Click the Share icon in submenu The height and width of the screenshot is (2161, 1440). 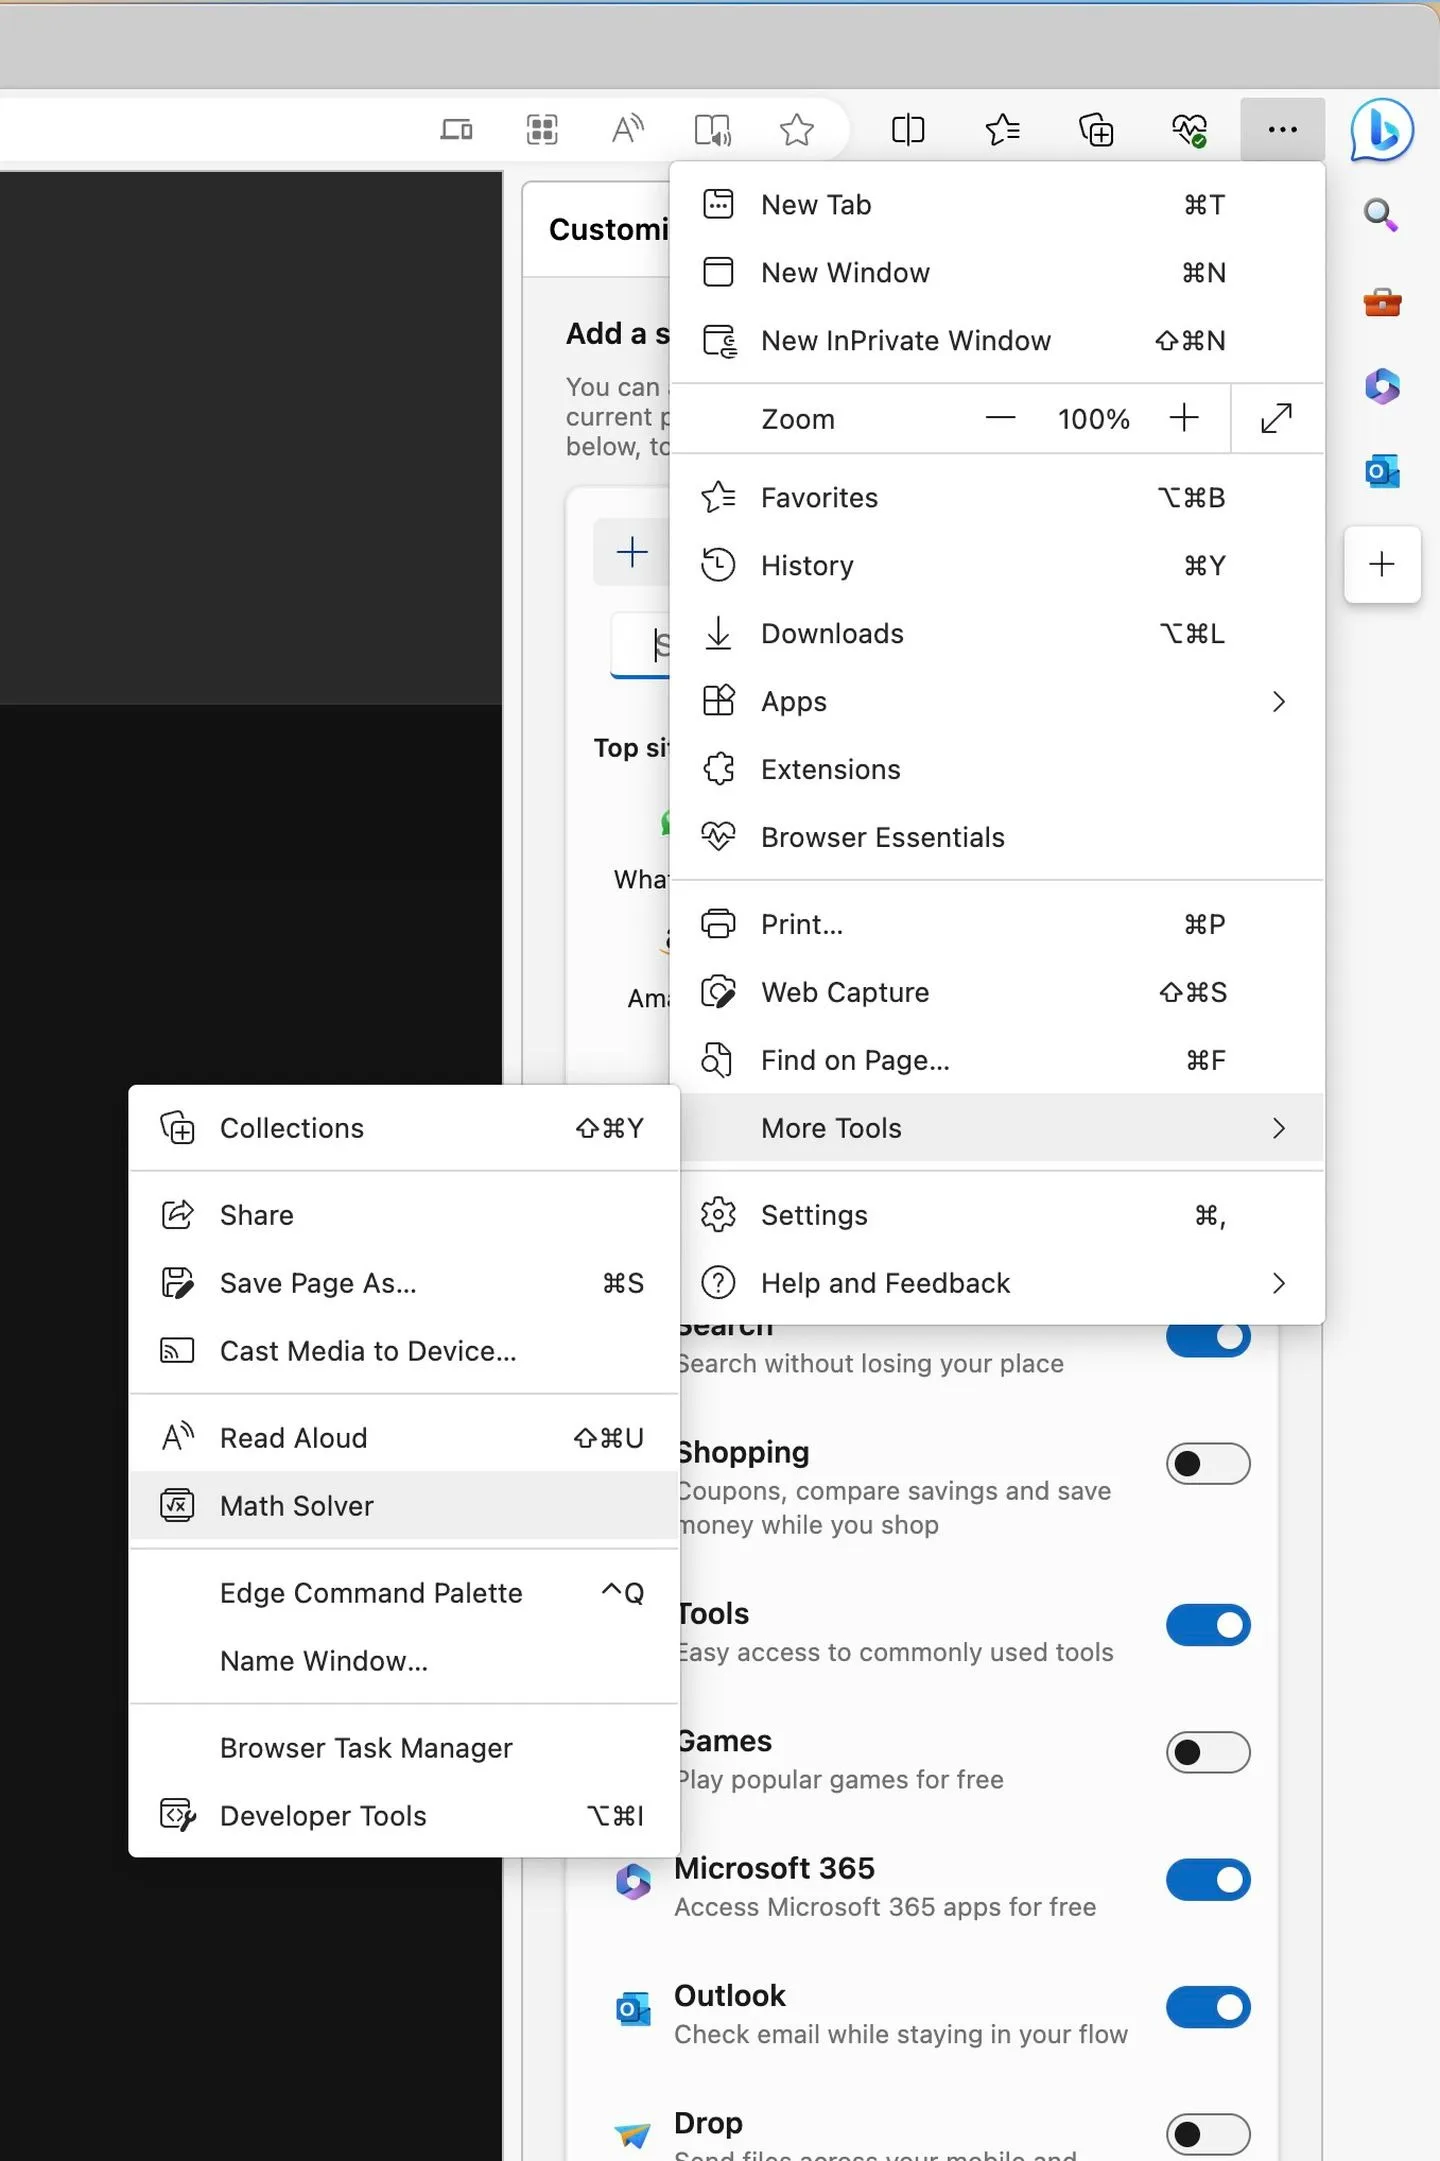177,1214
